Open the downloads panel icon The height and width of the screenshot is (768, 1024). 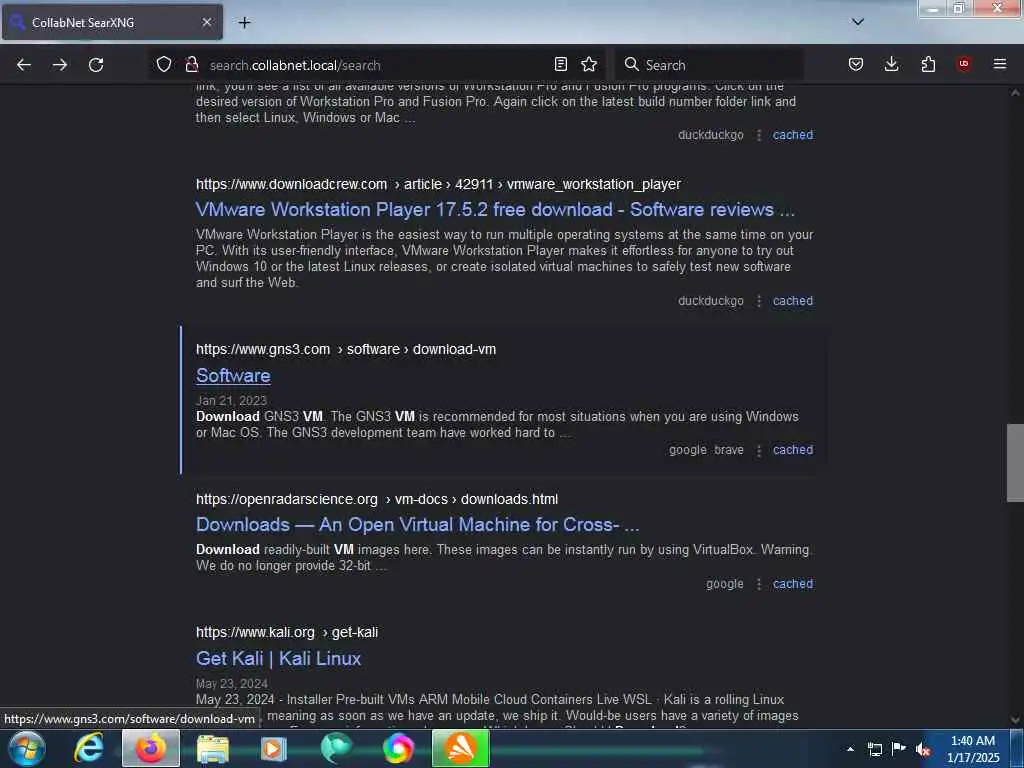[891, 64]
